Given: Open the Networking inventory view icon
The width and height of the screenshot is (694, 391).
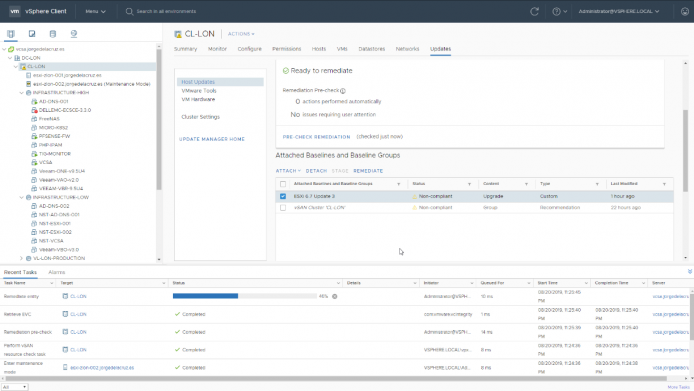Looking at the screenshot, I should (x=74, y=34).
